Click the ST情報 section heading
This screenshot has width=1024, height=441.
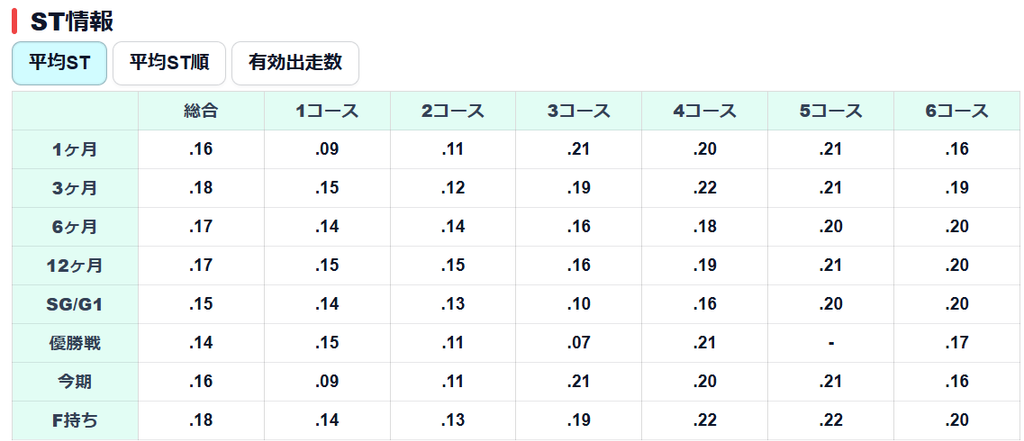[x=72, y=21]
